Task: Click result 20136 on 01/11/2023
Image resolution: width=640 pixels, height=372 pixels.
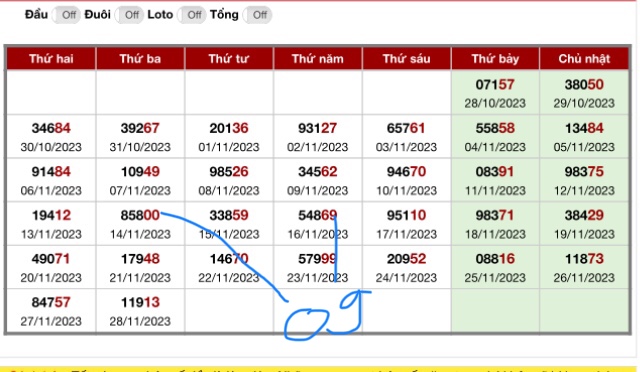Action: [229, 136]
